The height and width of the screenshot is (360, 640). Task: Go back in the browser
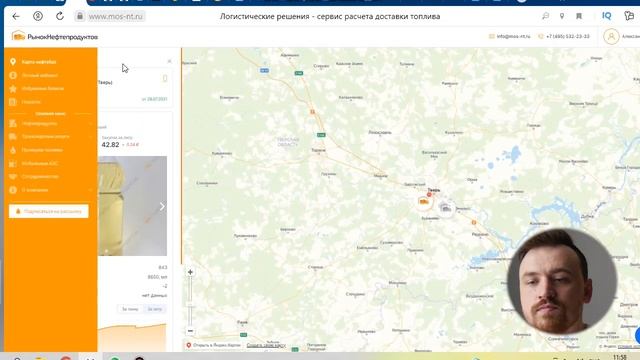[16, 16]
